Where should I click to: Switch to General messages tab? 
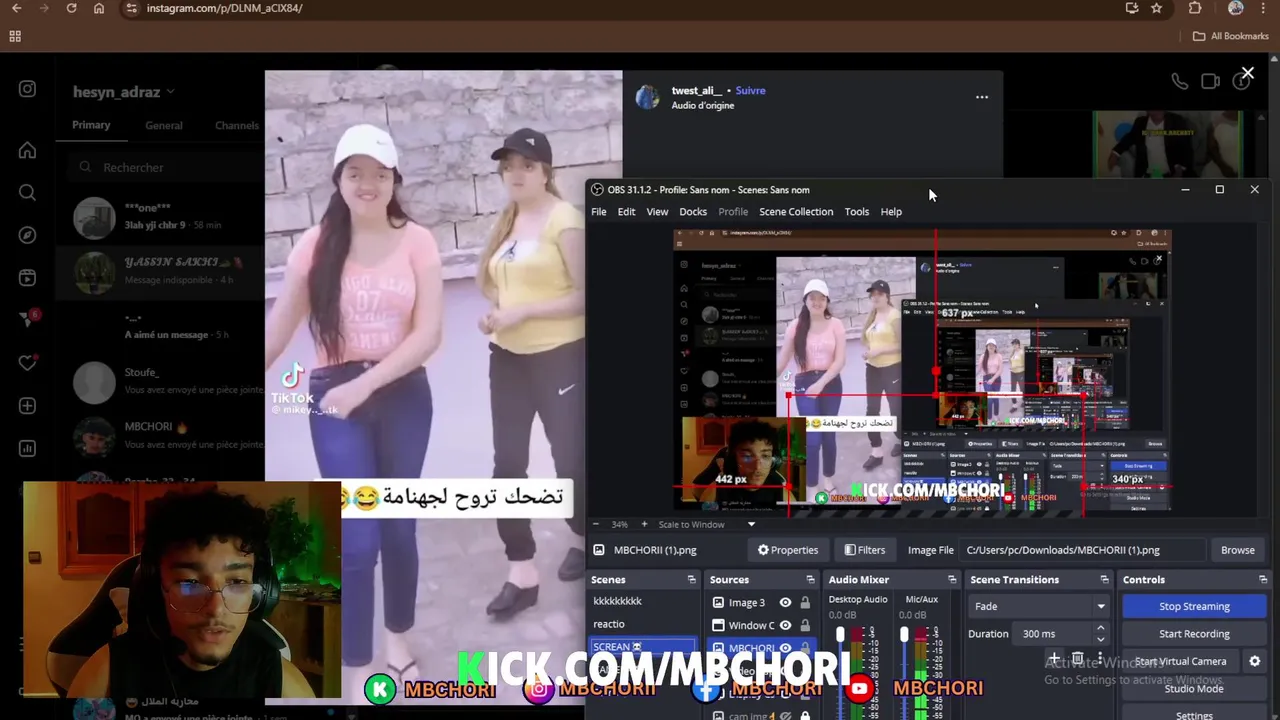(163, 126)
